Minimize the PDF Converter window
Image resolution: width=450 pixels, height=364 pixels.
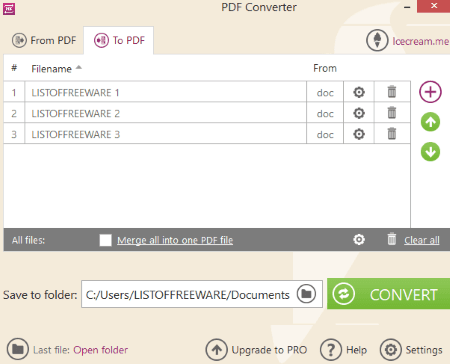407,7
